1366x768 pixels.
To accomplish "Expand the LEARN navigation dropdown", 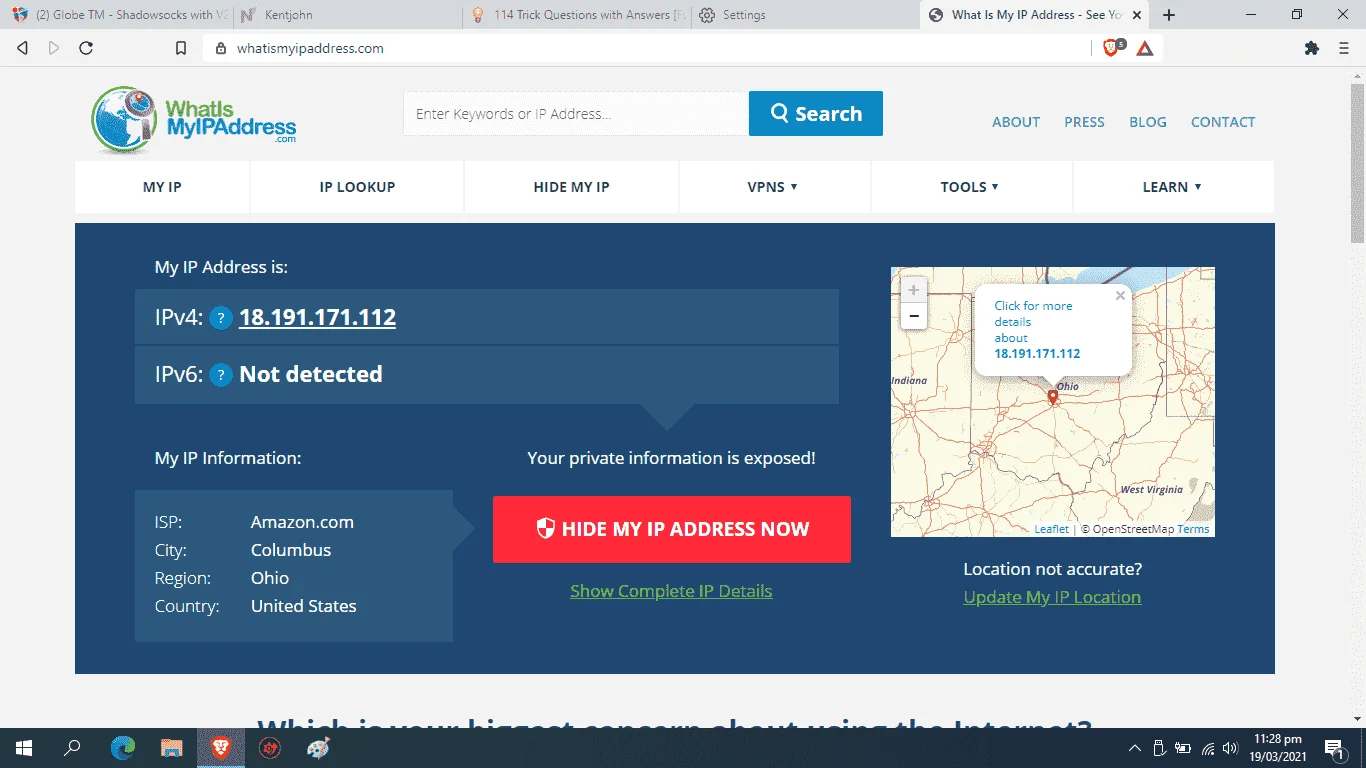I will click(x=1173, y=187).
